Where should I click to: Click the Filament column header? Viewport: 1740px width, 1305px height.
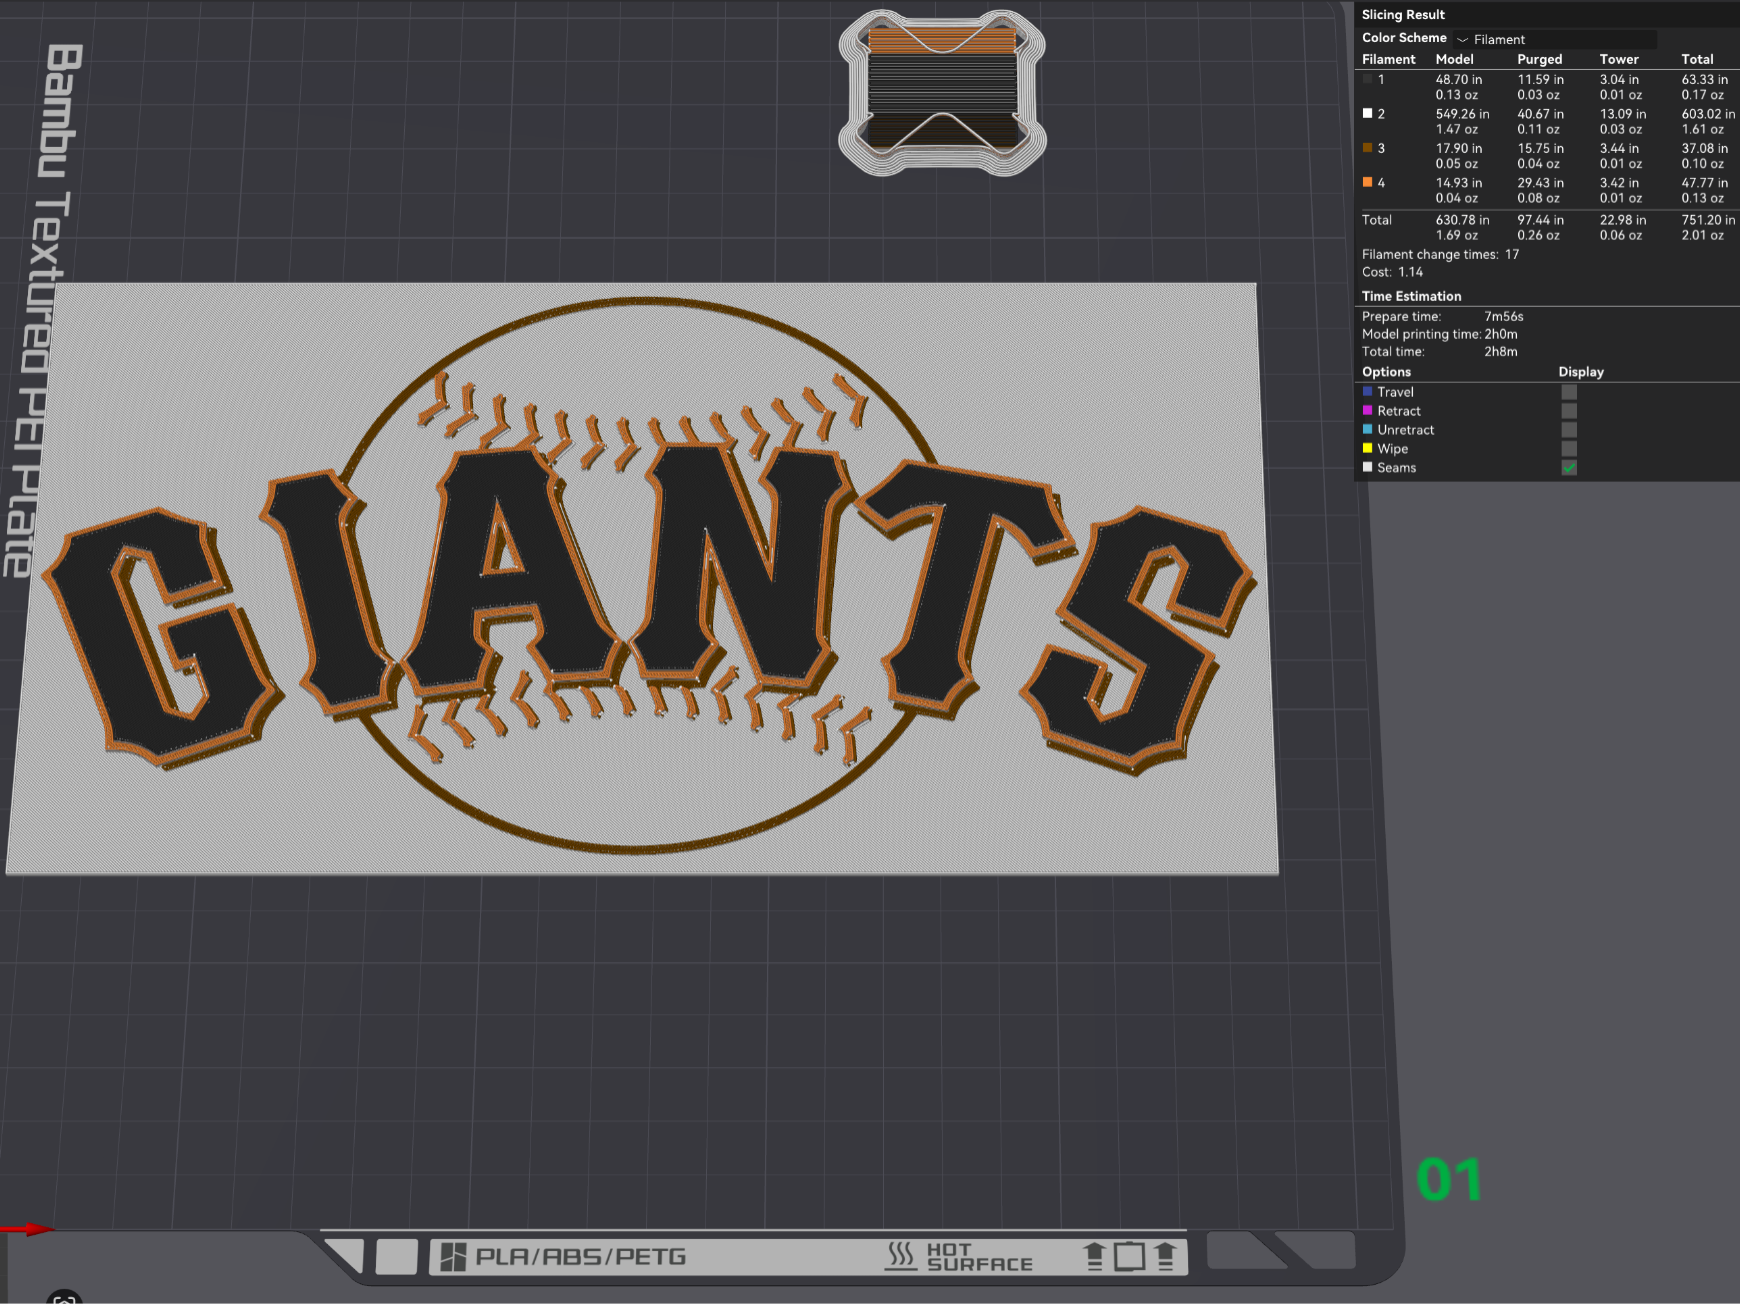point(1388,59)
